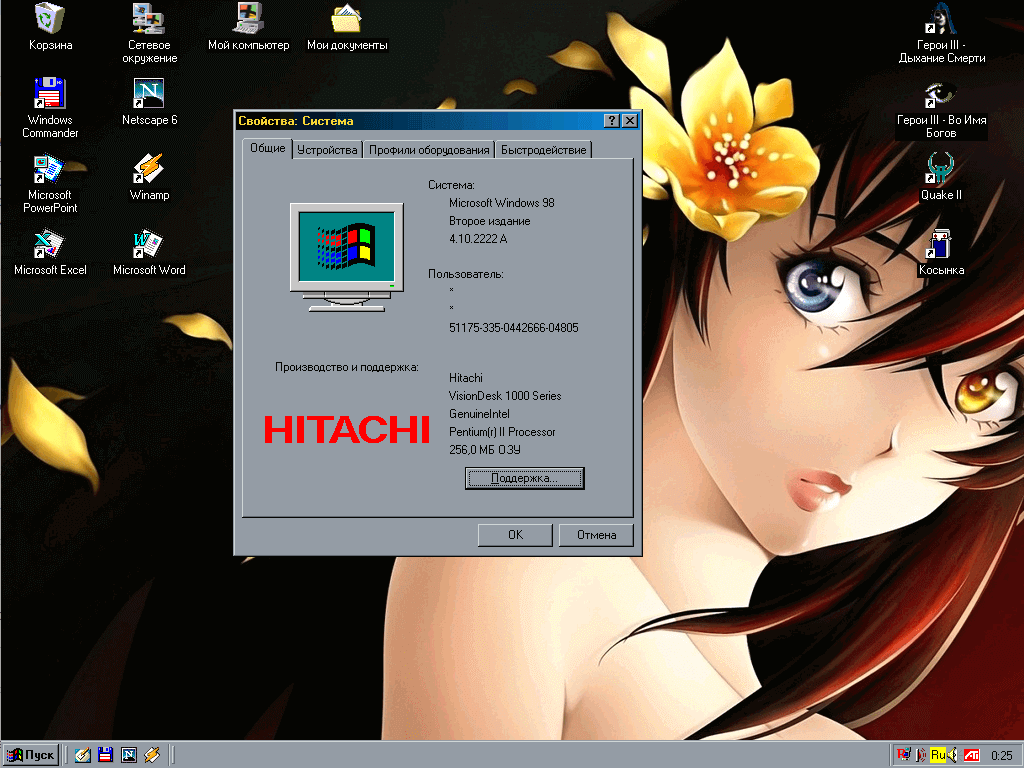The width and height of the screenshot is (1024, 768).
Task: Click the Microsoft PowerPoint desktop icon
Action: tap(50, 168)
